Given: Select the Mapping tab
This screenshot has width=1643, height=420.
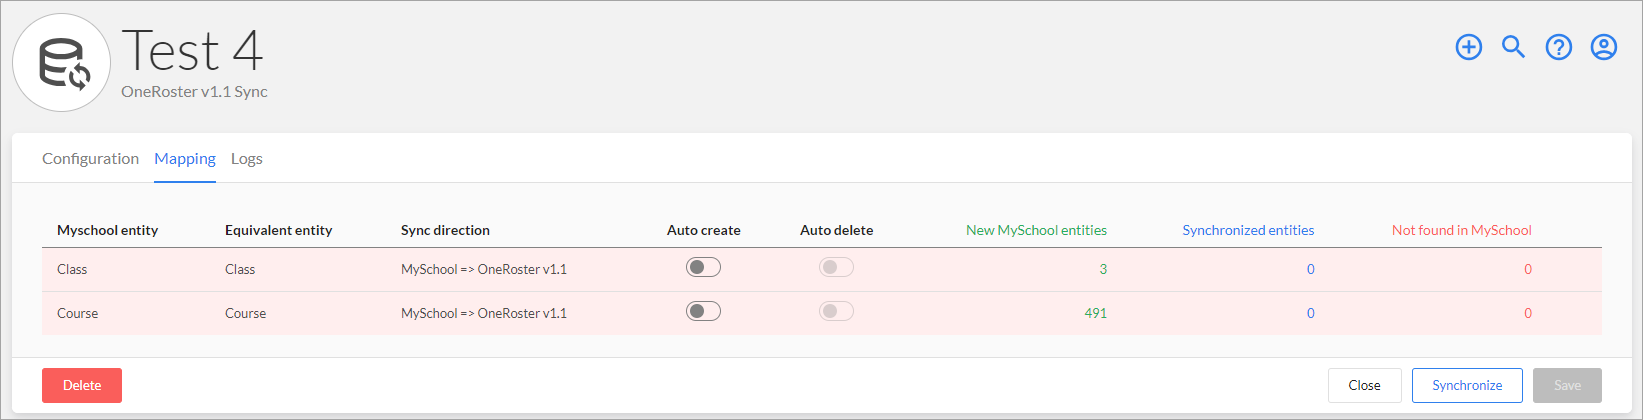Looking at the screenshot, I should click(x=185, y=159).
